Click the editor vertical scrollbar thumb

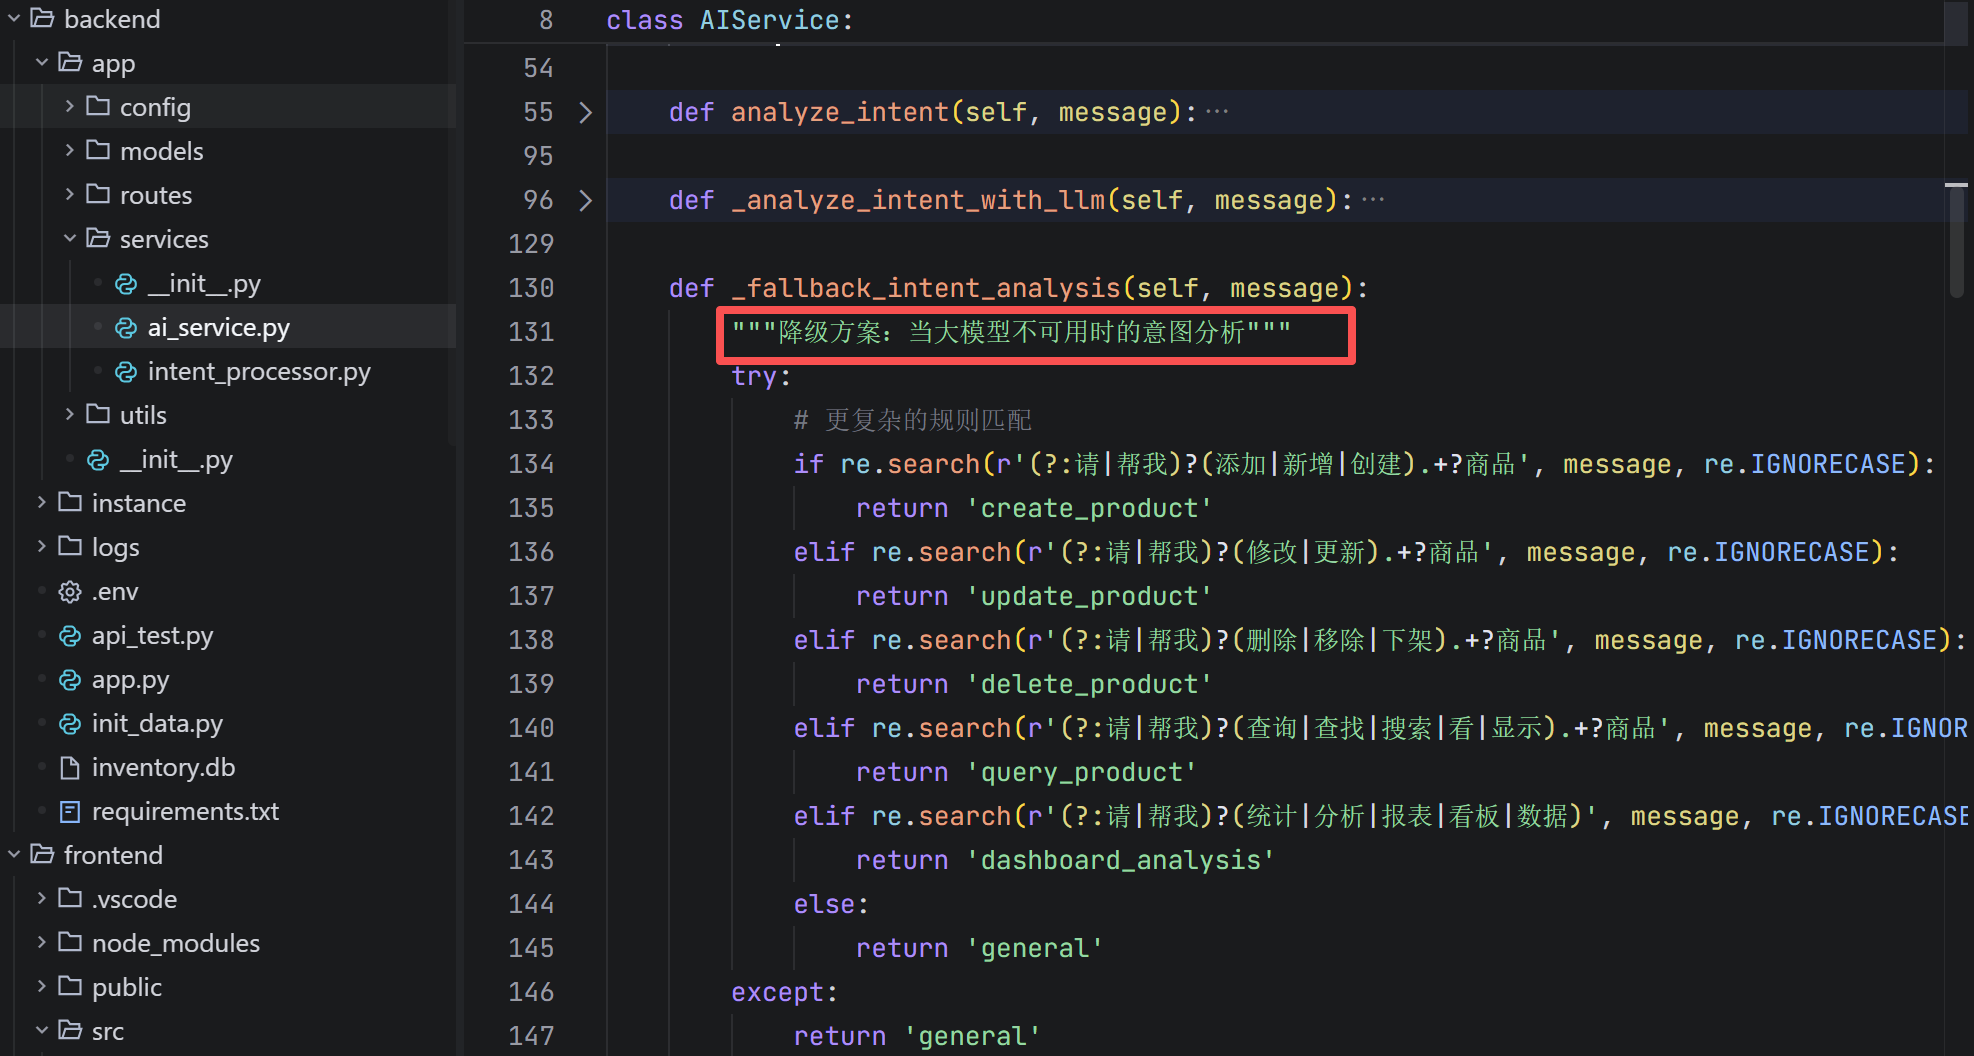[1956, 240]
